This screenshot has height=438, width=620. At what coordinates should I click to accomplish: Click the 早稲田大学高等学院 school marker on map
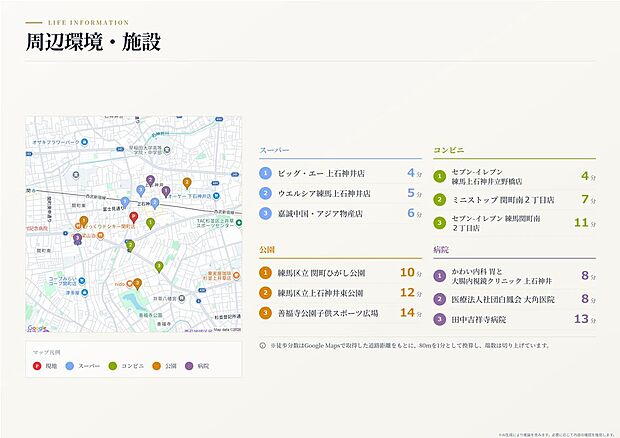167,150
